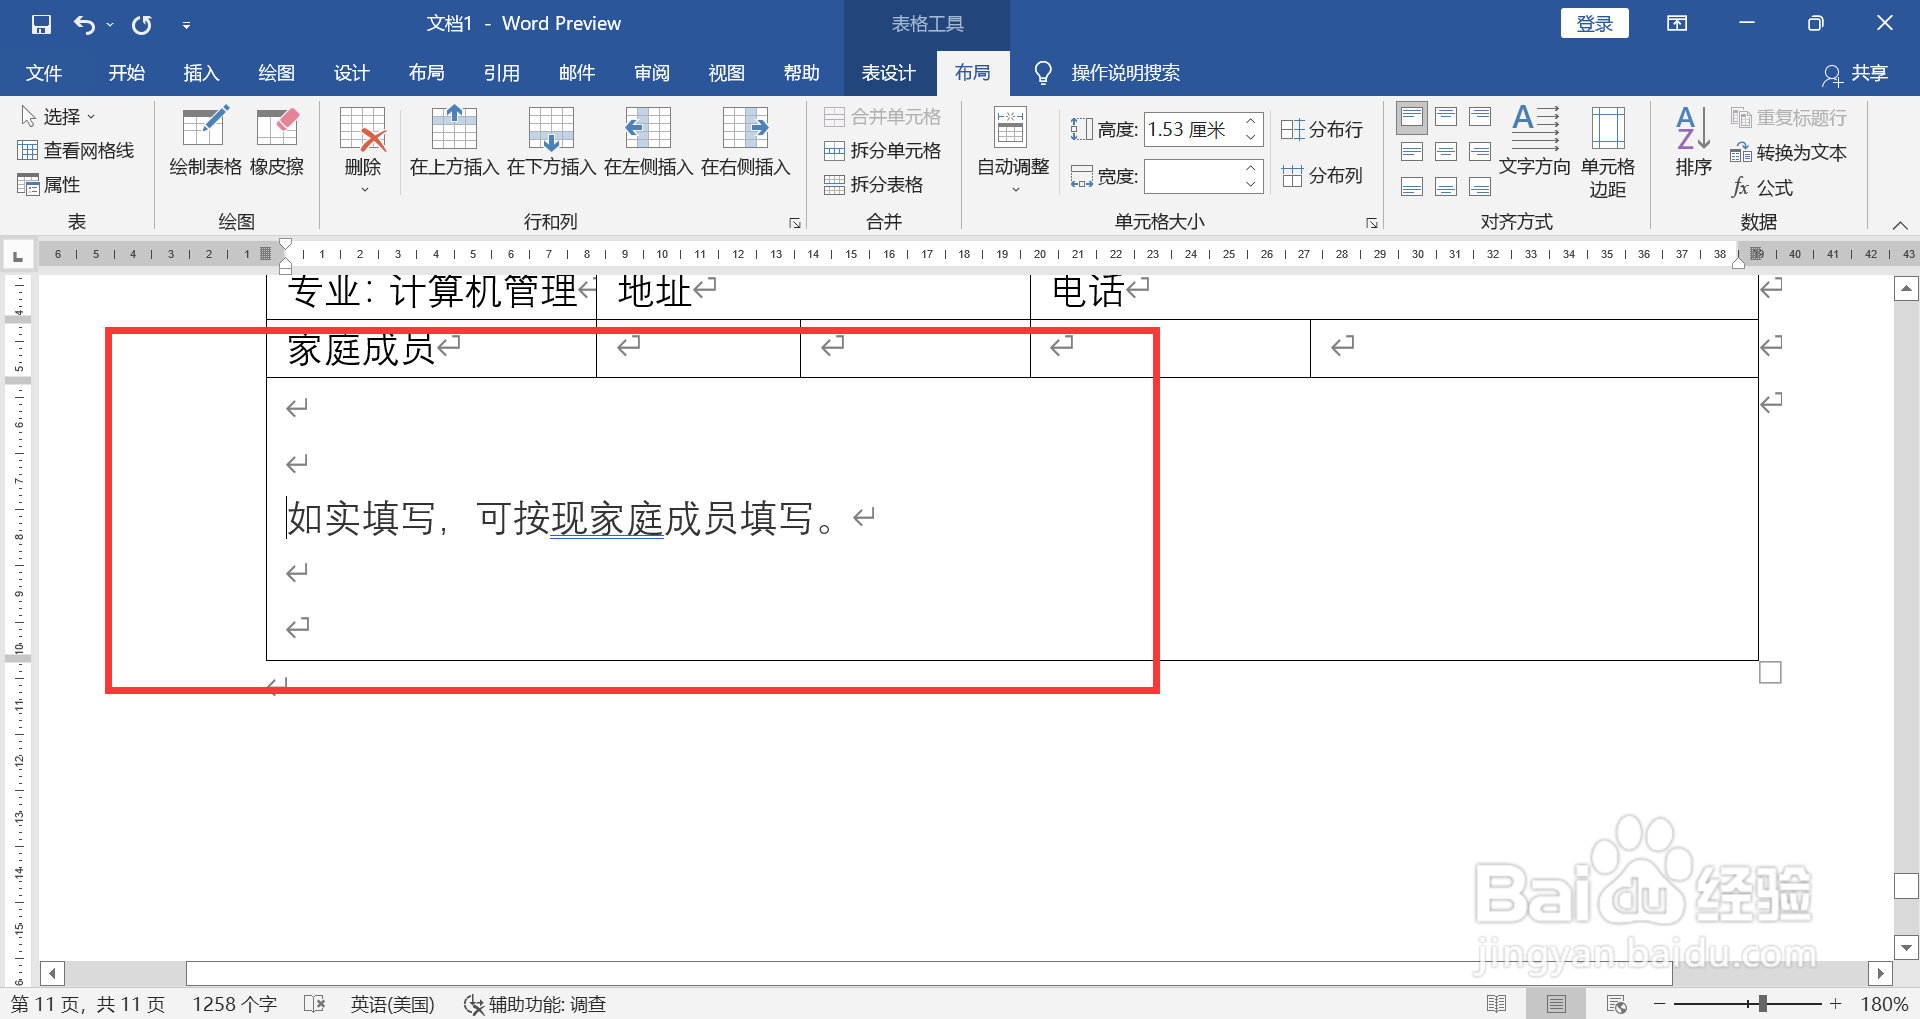Toggle 查看网格线 gridlines visibility
Screen dimensions: 1920x1019
click(x=77, y=150)
